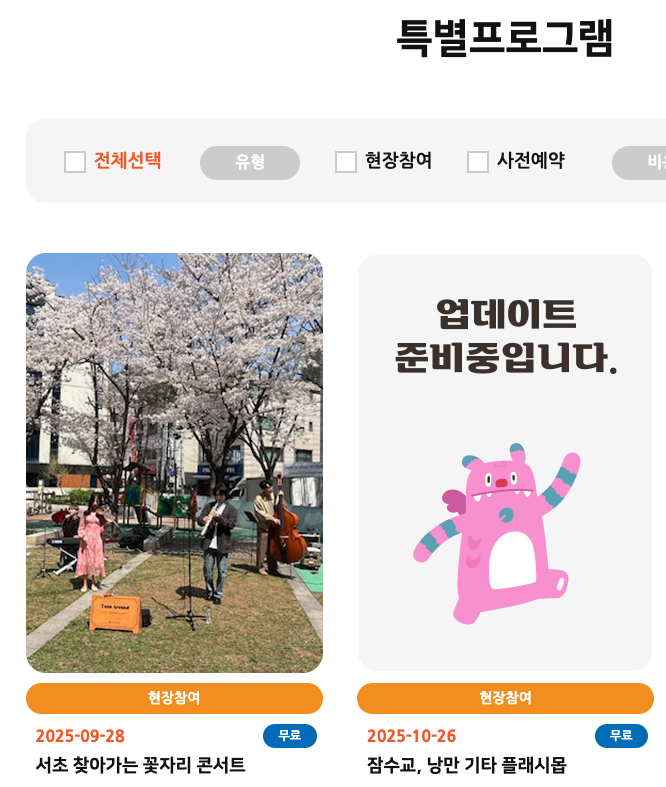Screen dimensions: 666x787
Task: Click the partially visible 비용 pill
Action: 639,163
